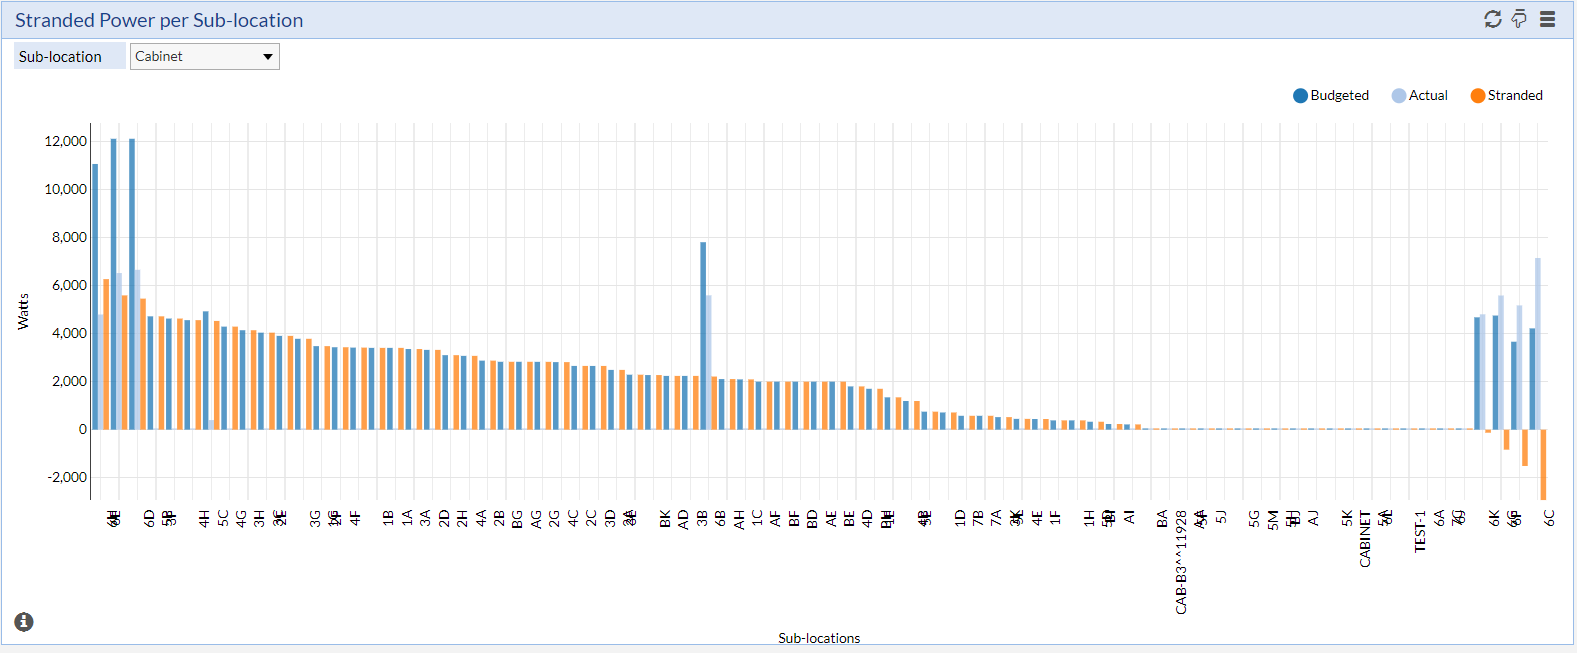Click the info icon at bottom left
Viewport: 1577px width, 653px height.
point(24,622)
